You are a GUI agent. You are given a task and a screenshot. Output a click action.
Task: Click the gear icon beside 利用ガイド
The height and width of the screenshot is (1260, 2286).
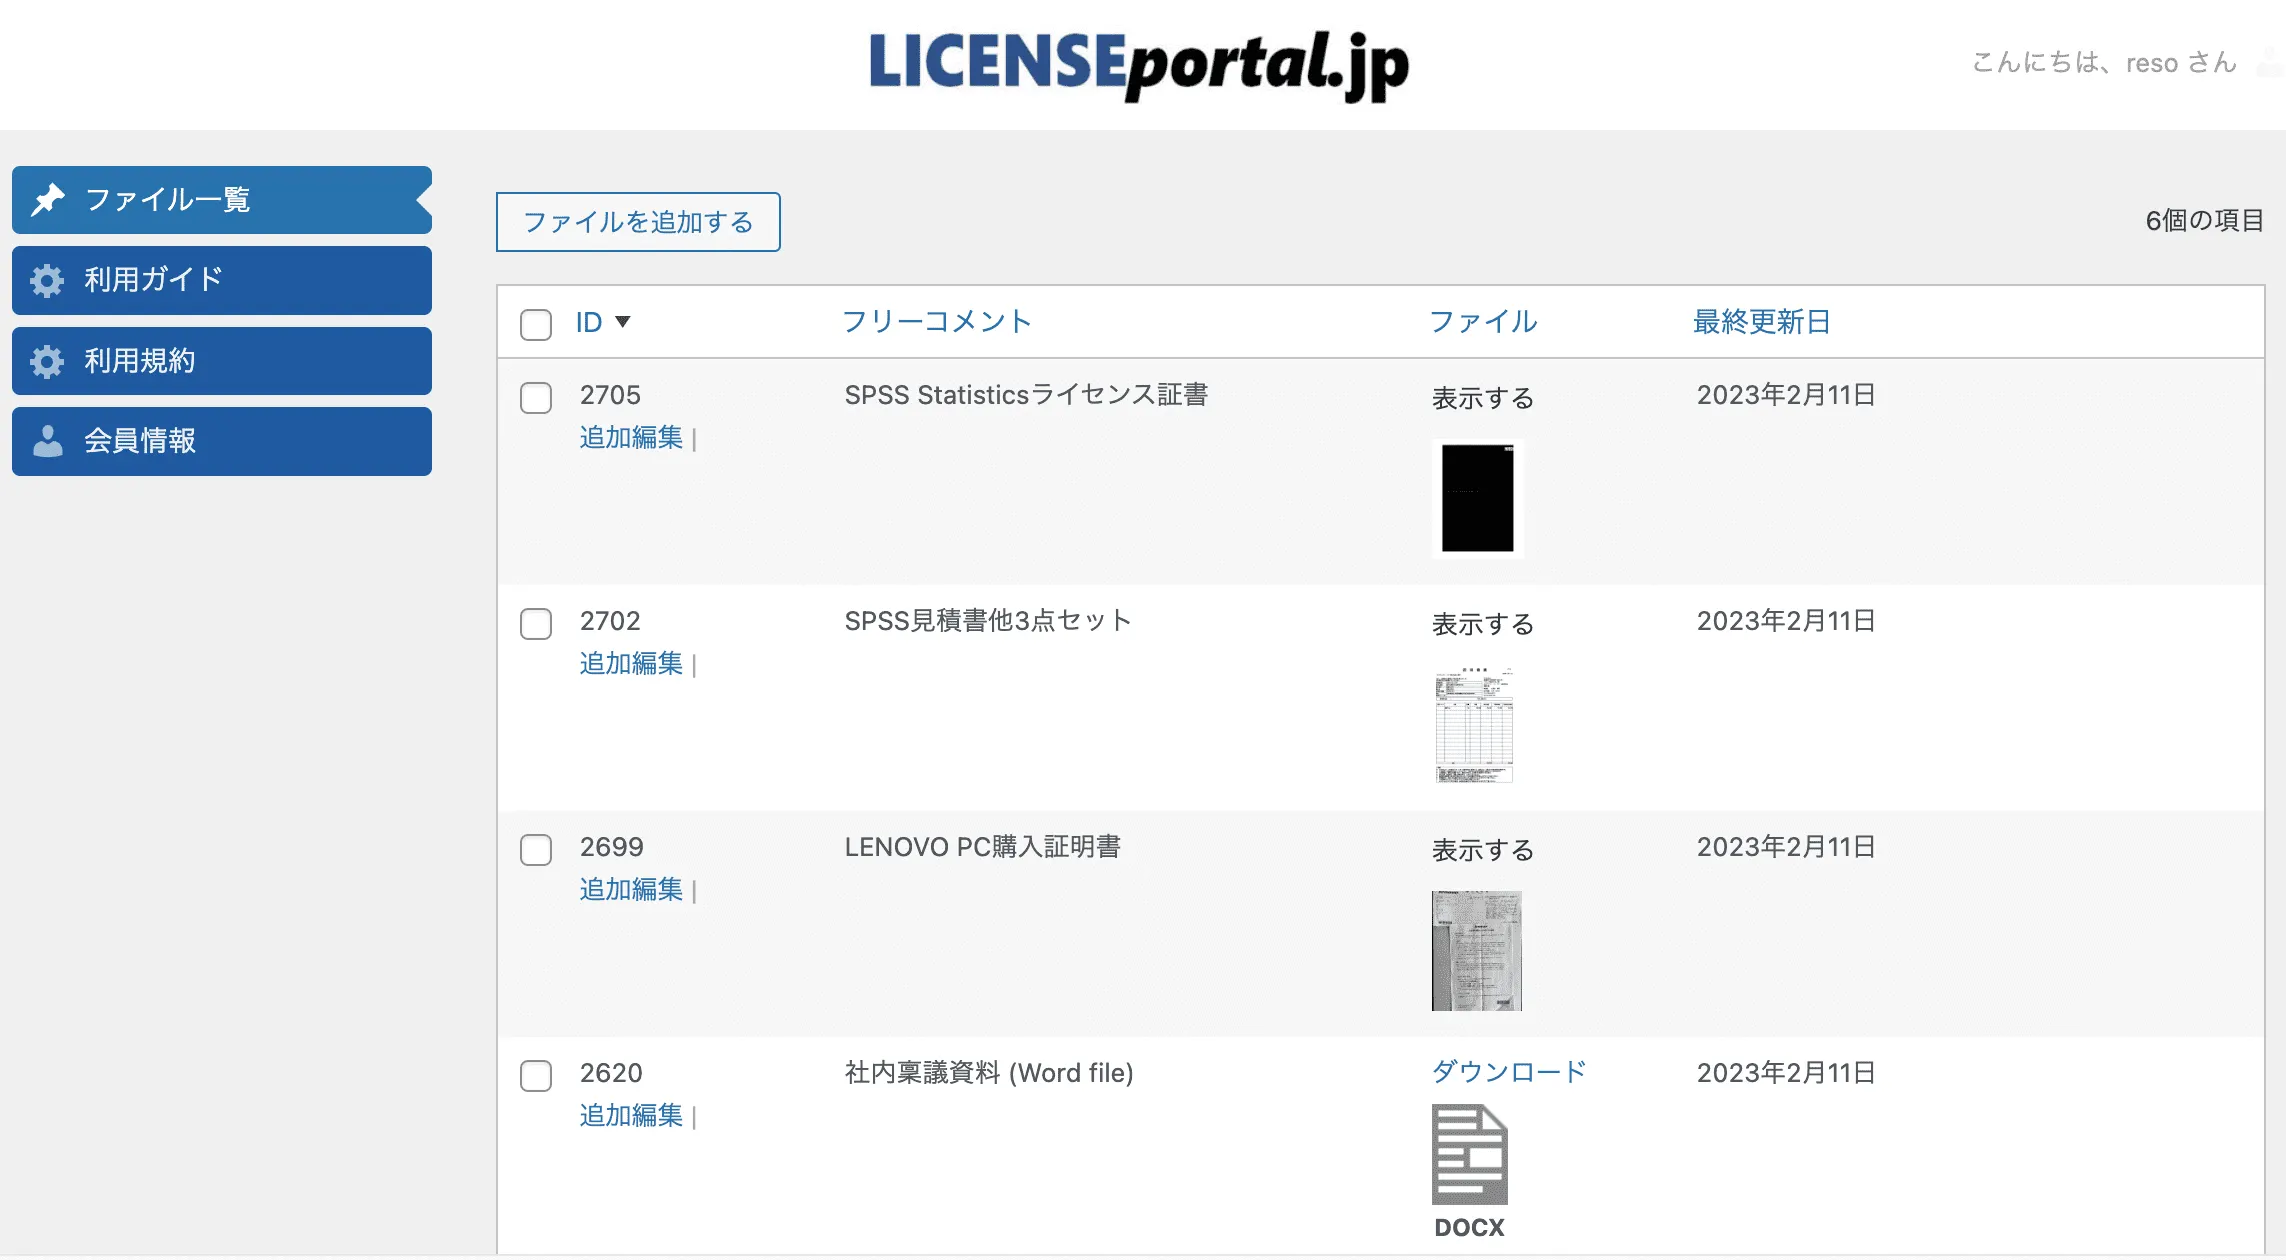pos(47,281)
